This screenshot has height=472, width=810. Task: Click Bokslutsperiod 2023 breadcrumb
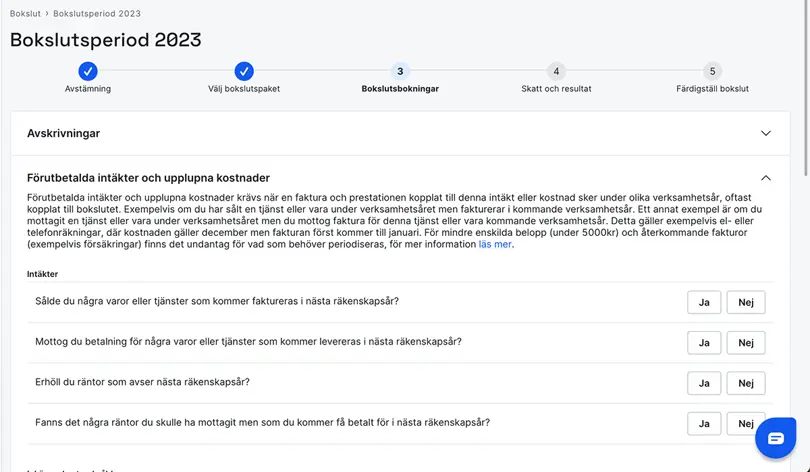coord(97,13)
